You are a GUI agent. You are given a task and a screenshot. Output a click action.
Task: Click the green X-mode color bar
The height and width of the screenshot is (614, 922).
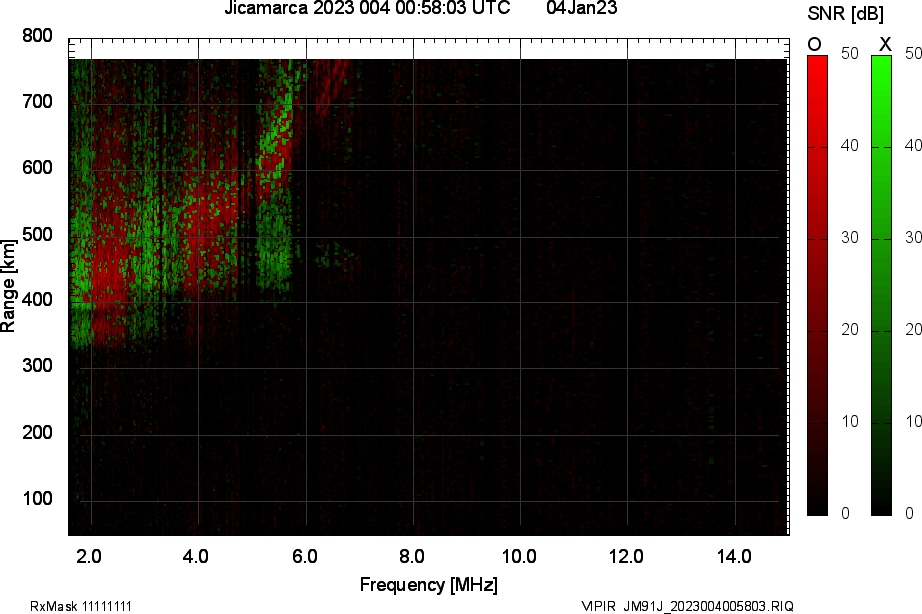[x=881, y=285]
